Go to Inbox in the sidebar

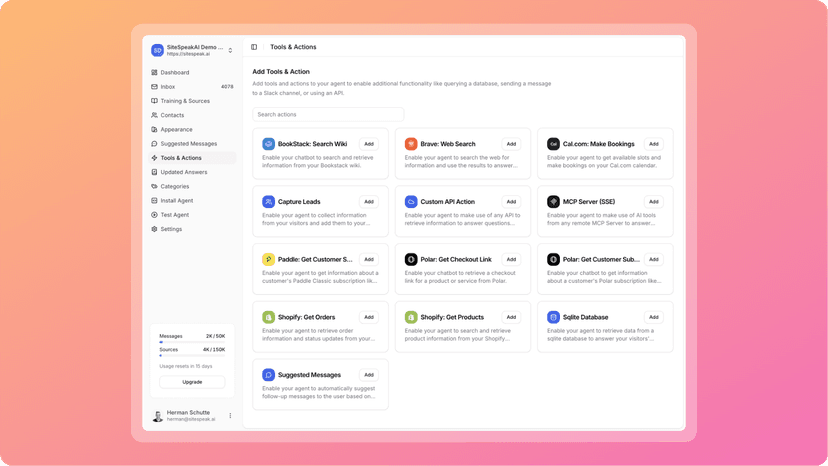coord(192,87)
